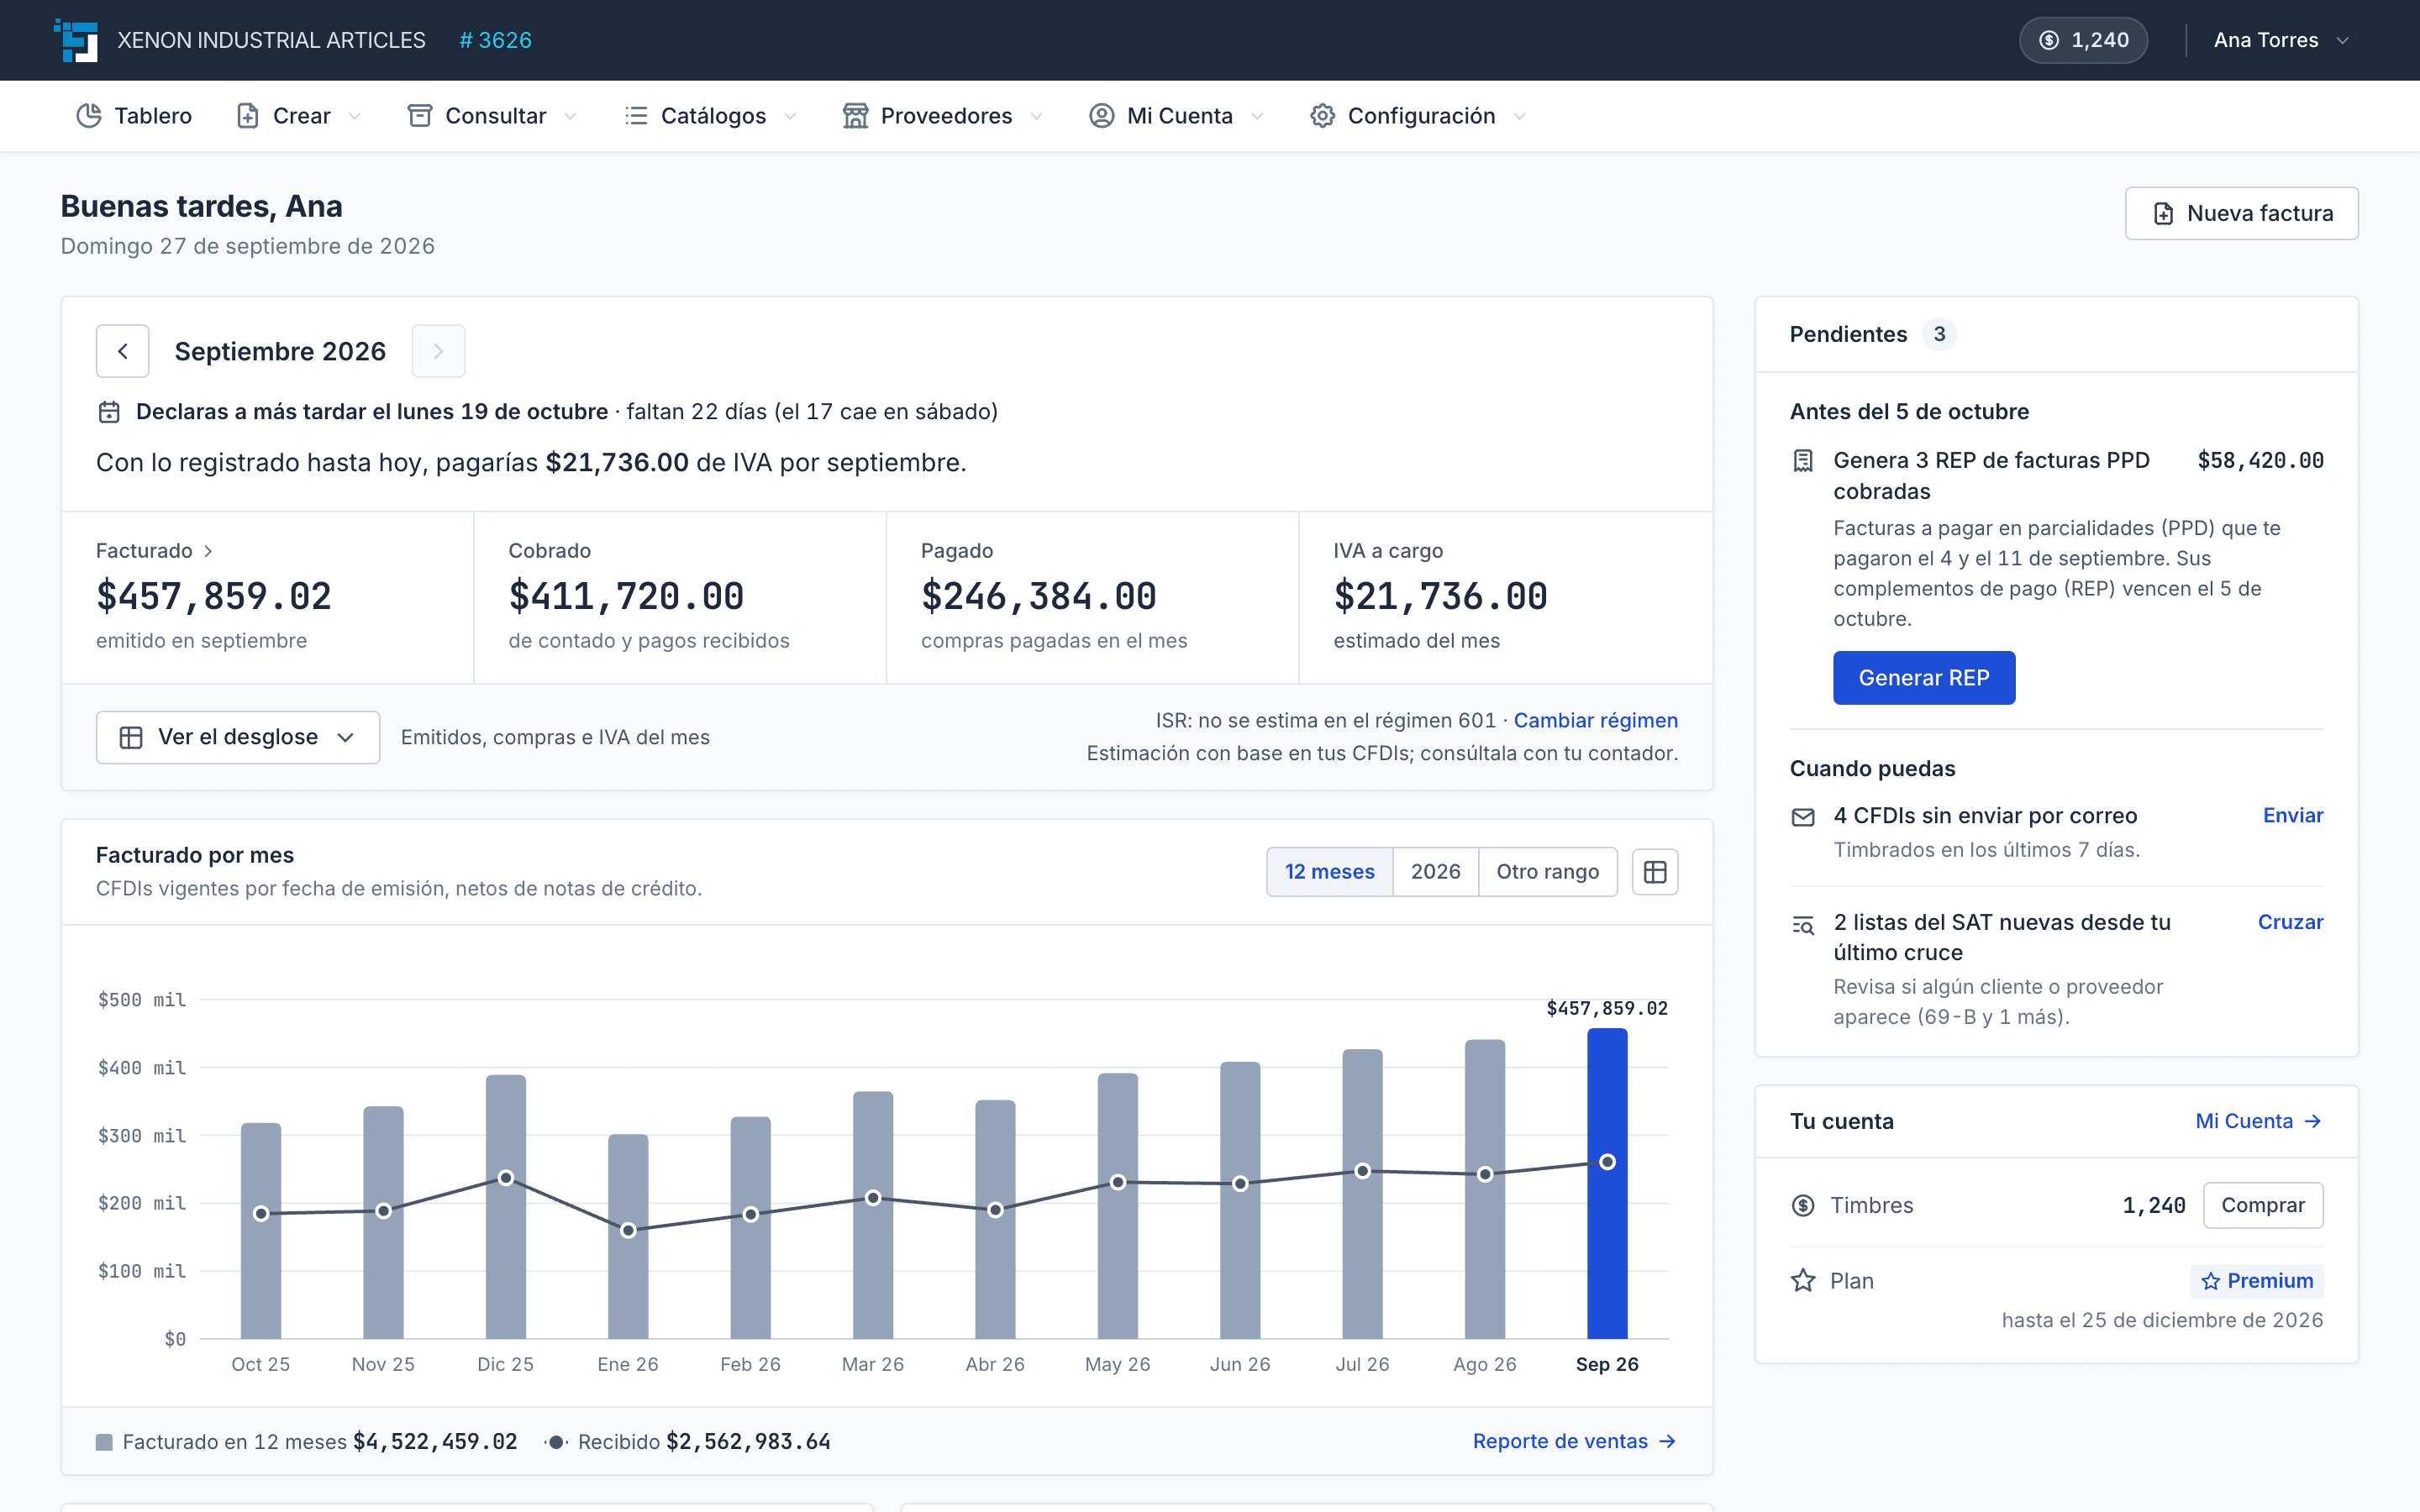Click company number #3626 in header
The image size is (2420, 1512).
pyautogui.click(x=495, y=40)
